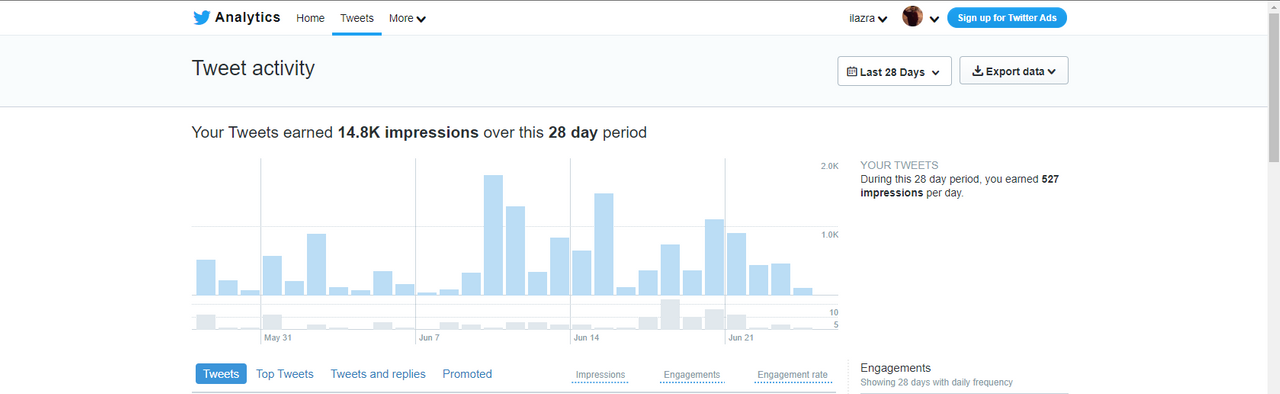The width and height of the screenshot is (1280, 394).
Task: Select the Tweets filter tab
Action: click(221, 374)
